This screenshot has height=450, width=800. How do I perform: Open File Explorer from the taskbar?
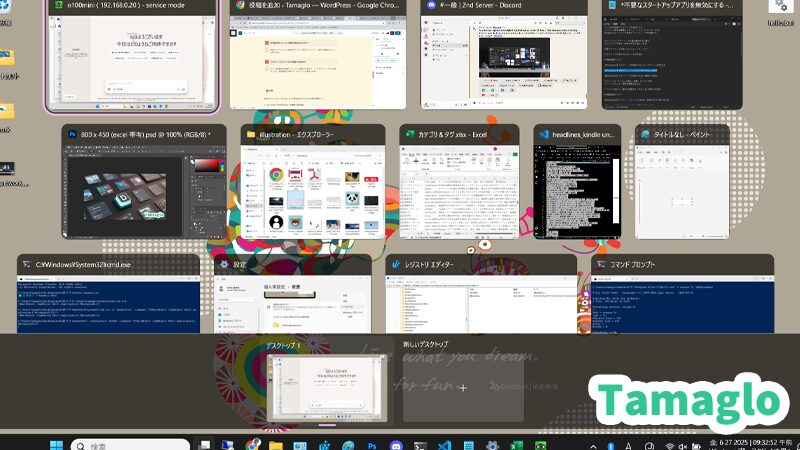276,445
